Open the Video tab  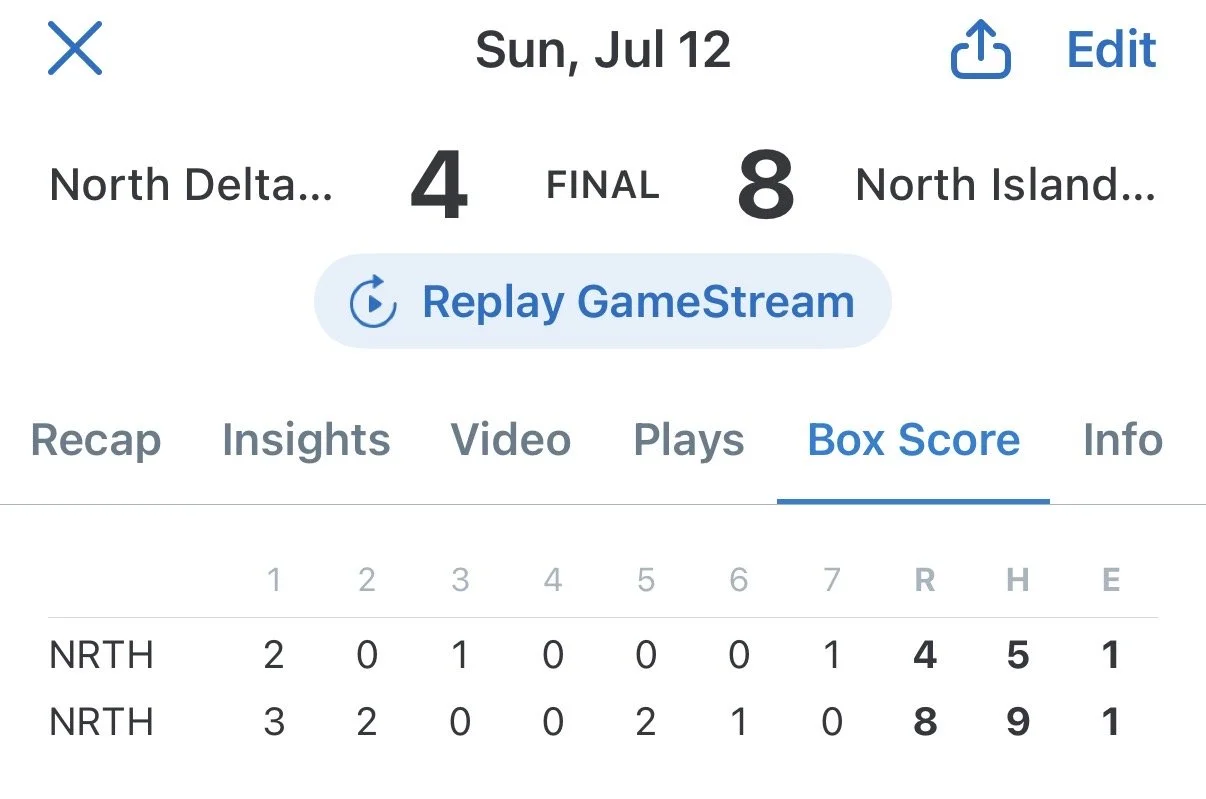coord(511,440)
